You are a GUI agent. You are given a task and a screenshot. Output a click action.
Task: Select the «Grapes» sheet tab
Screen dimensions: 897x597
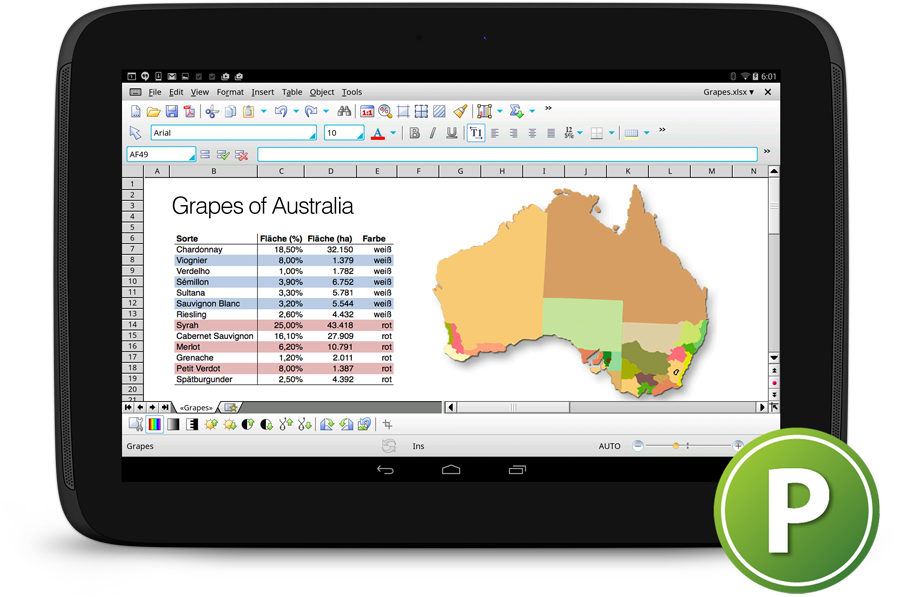coord(196,407)
